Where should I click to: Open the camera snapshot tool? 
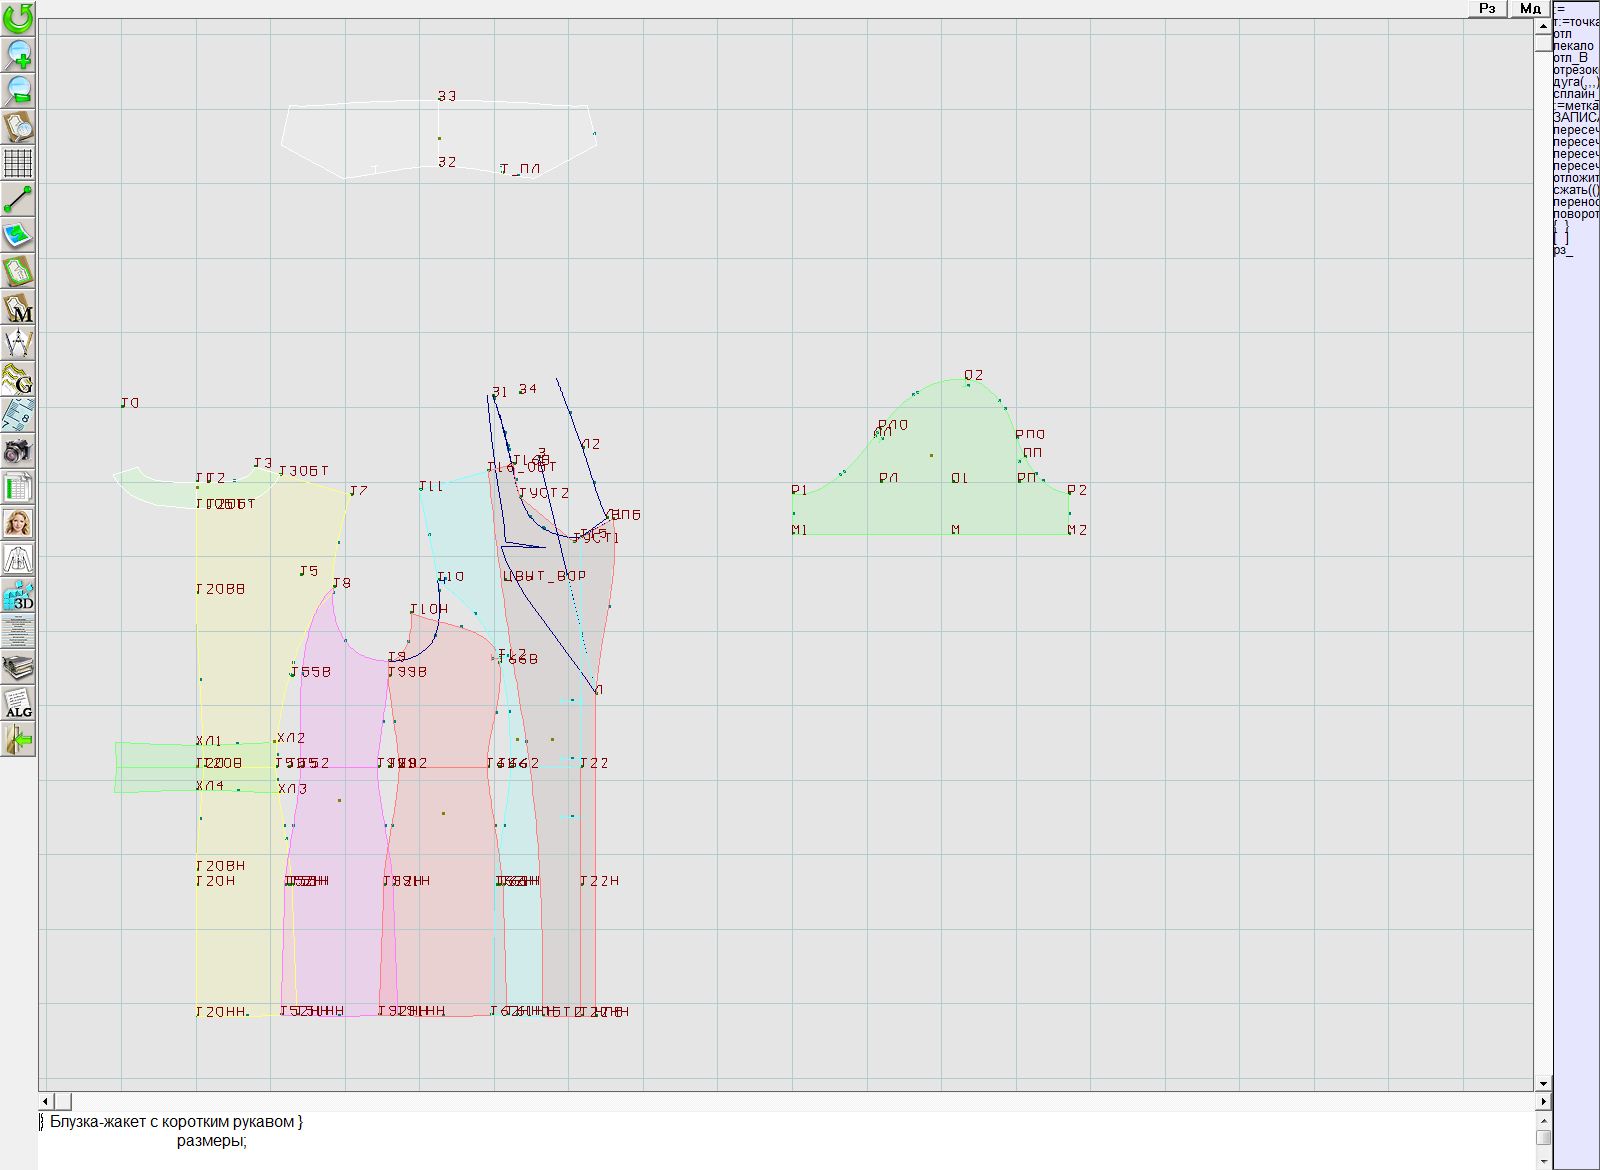(x=18, y=452)
